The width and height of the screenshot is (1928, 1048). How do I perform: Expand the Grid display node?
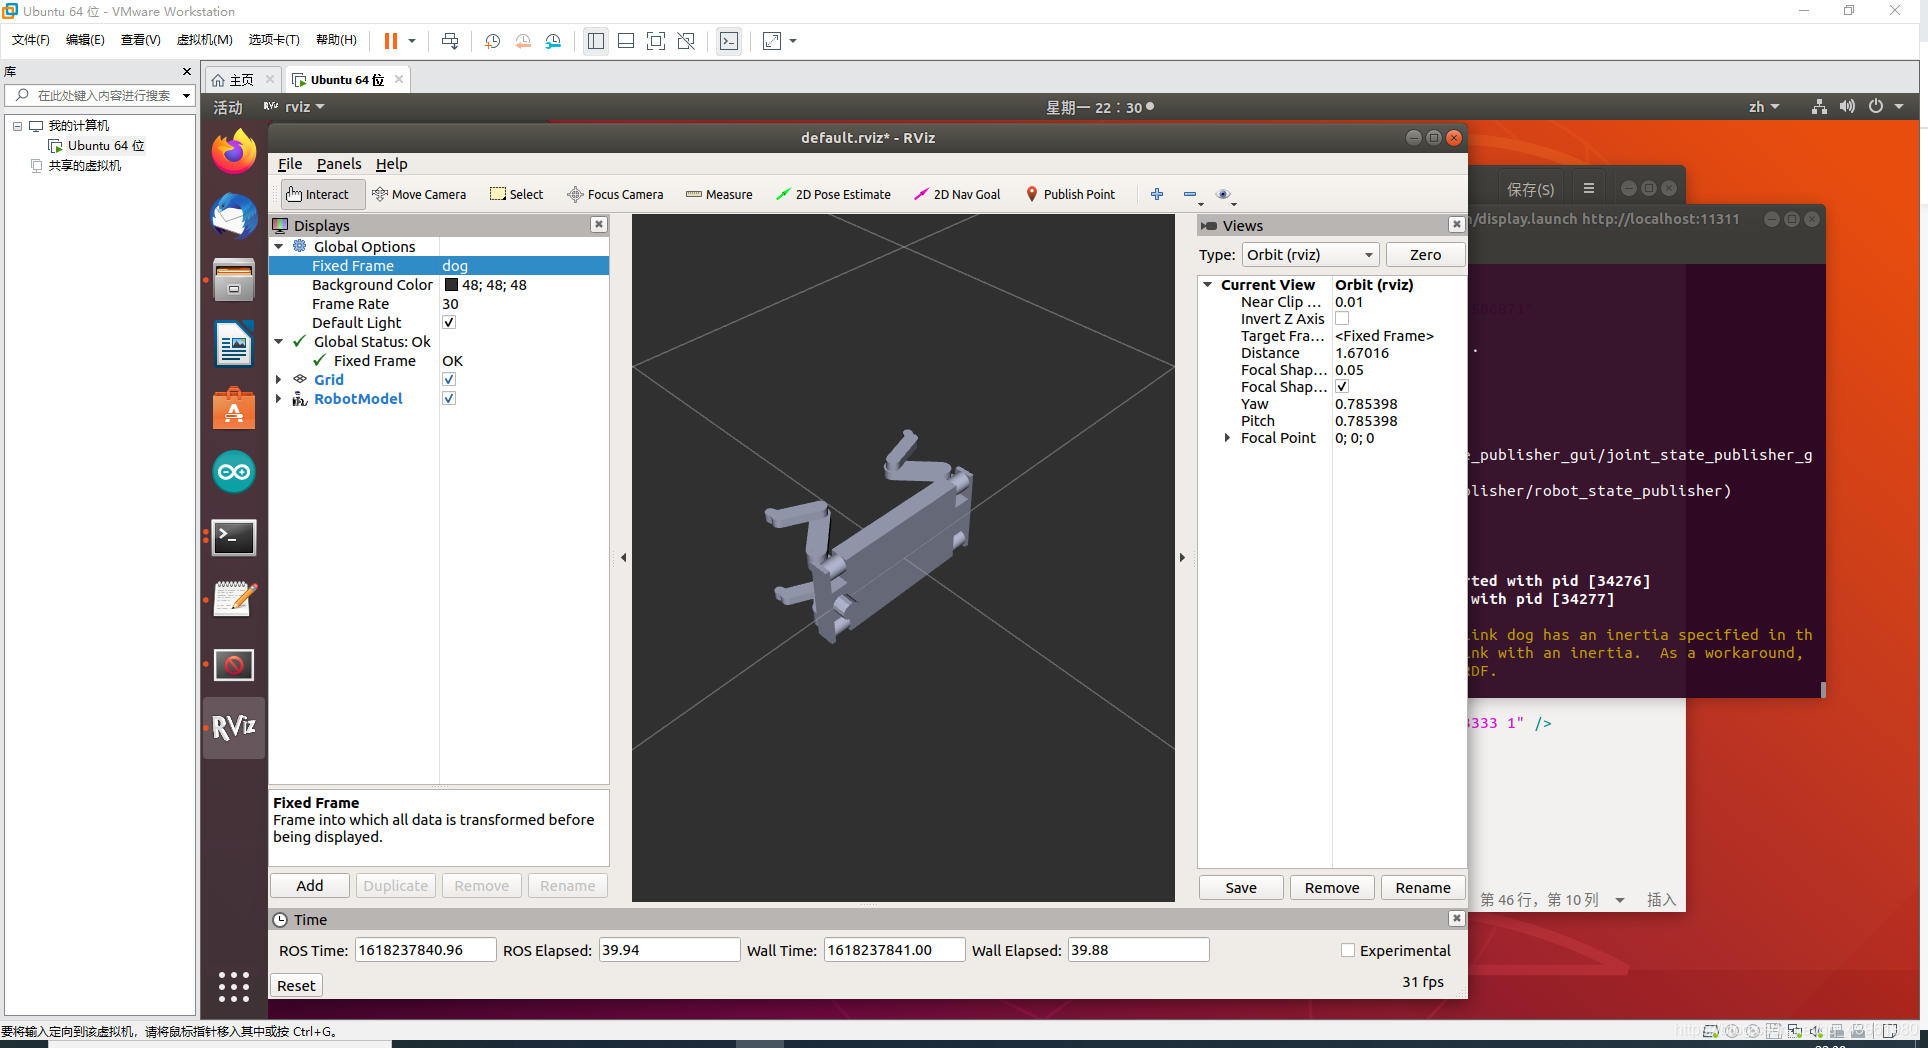coord(279,379)
